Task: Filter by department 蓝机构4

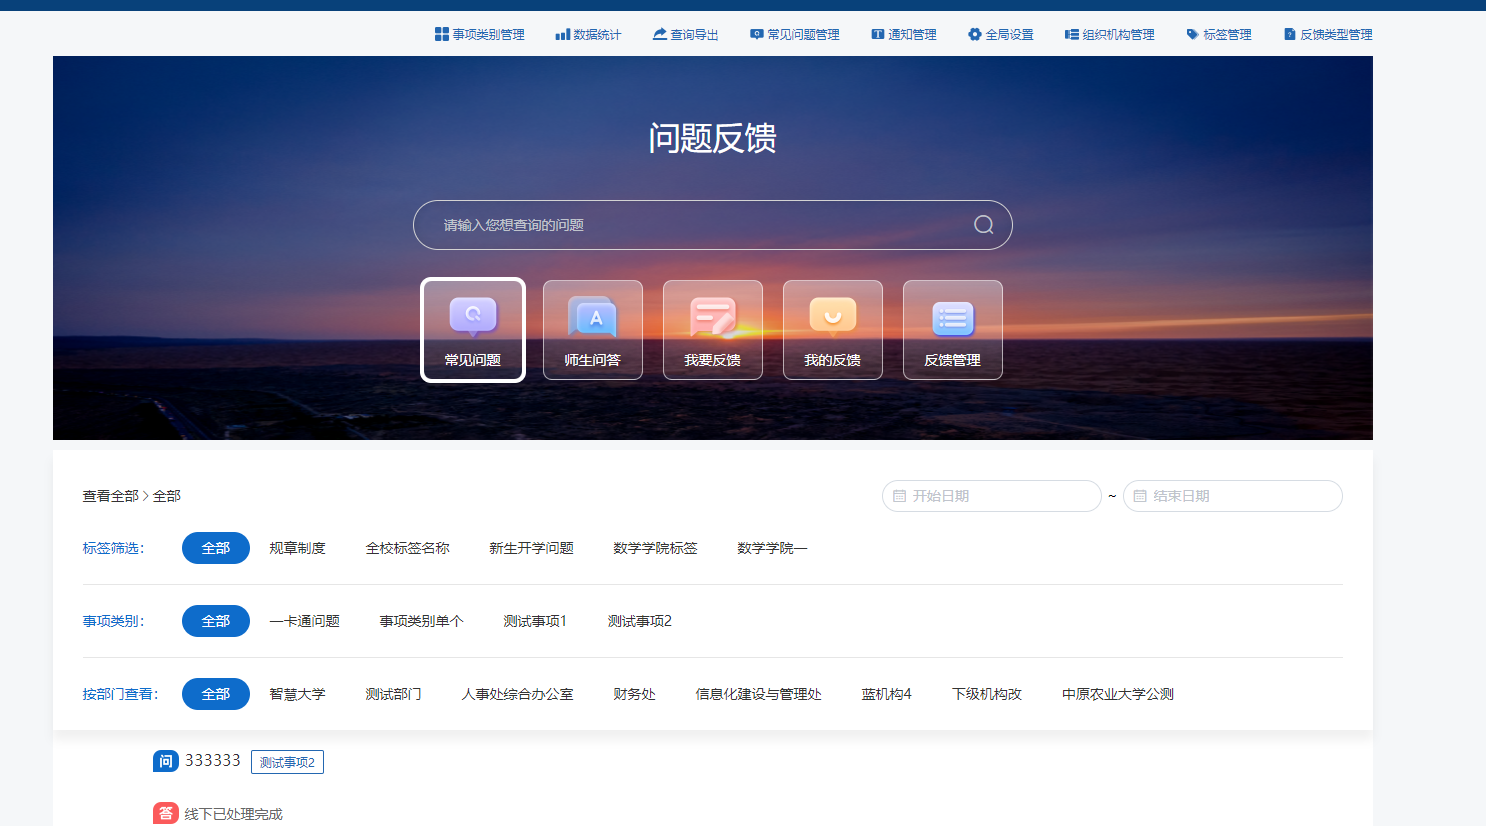Action: pos(887,694)
